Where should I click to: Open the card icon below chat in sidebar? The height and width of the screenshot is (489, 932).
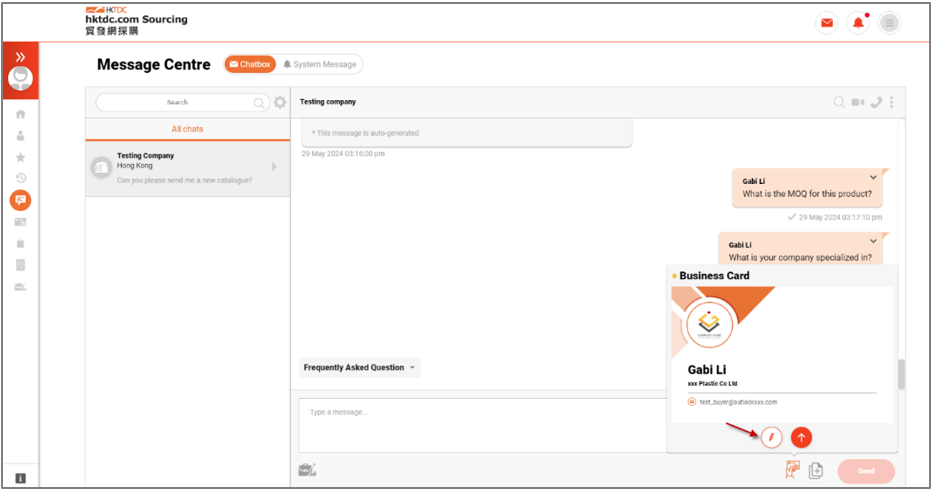[x=20, y=222]
